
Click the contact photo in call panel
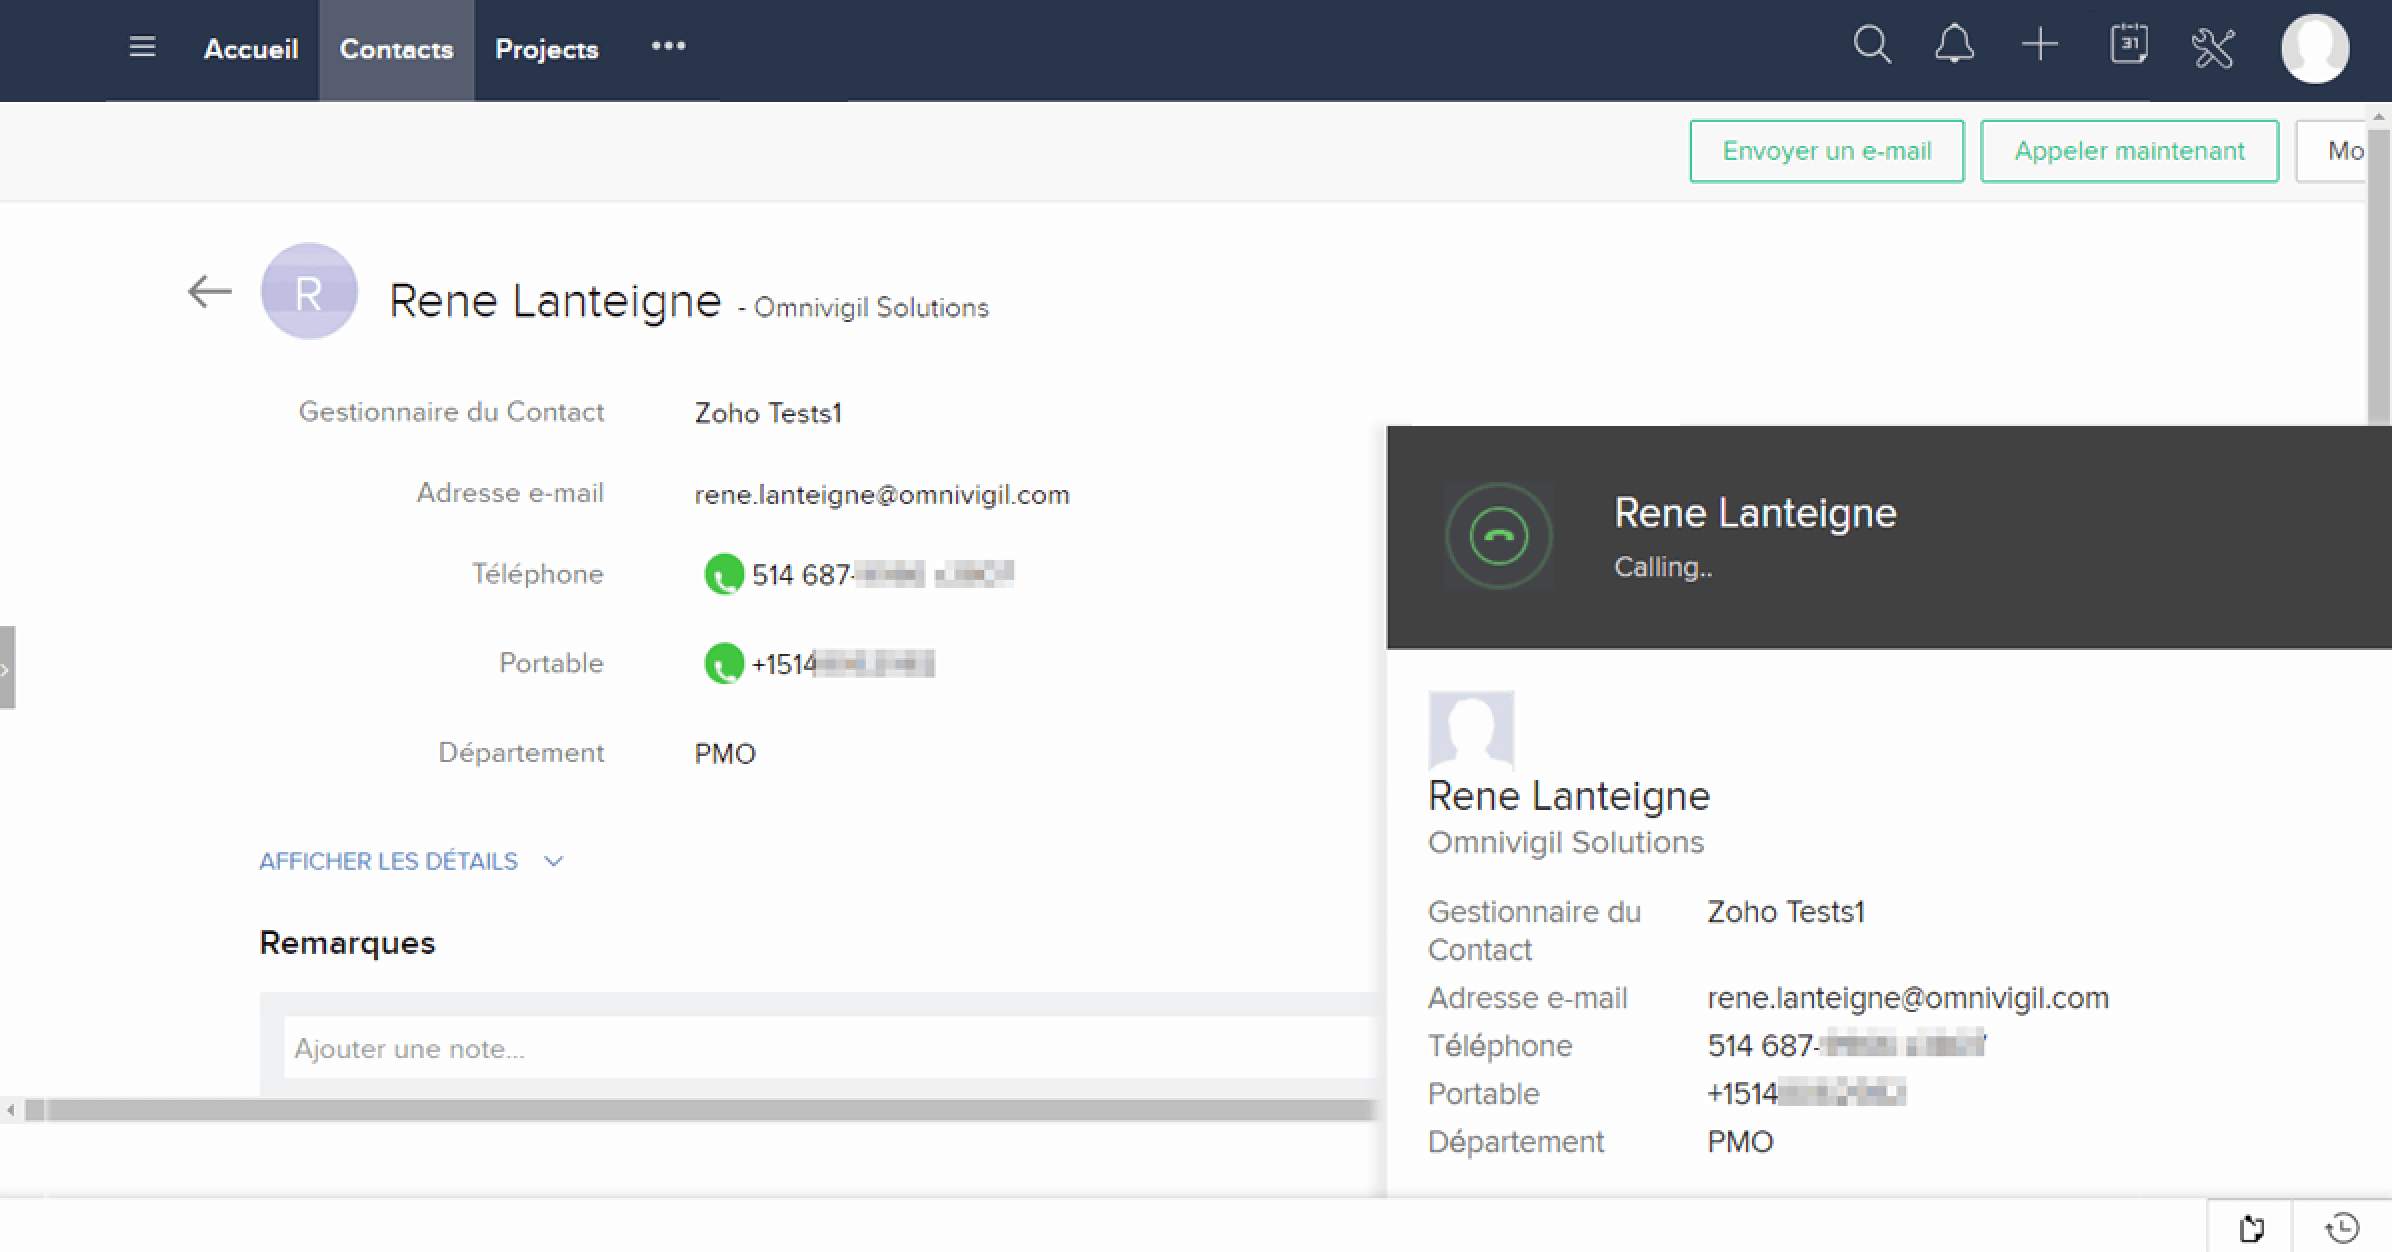[x=1471, y=729]
